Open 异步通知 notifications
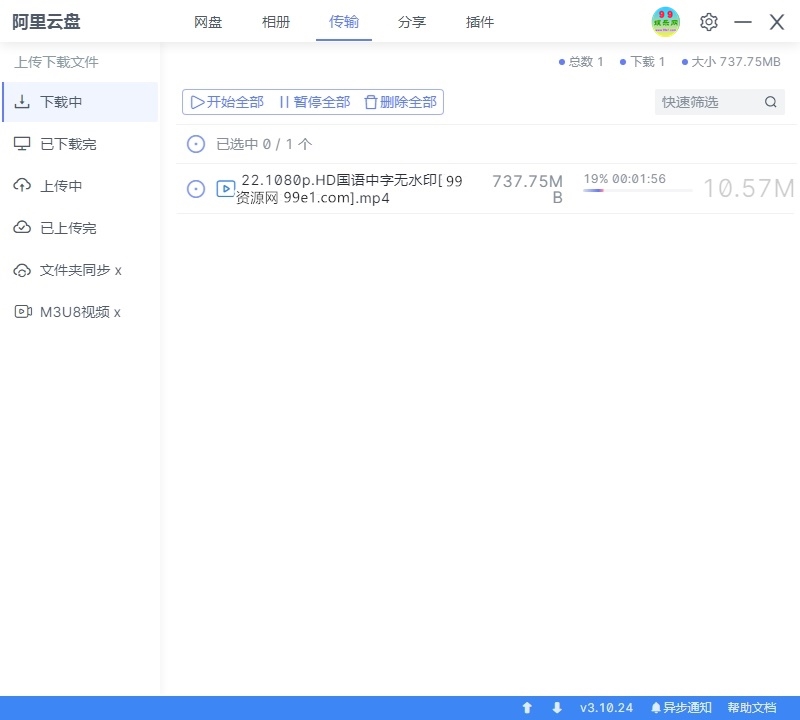This screenshot has height=720, width=800. point(681,708)
